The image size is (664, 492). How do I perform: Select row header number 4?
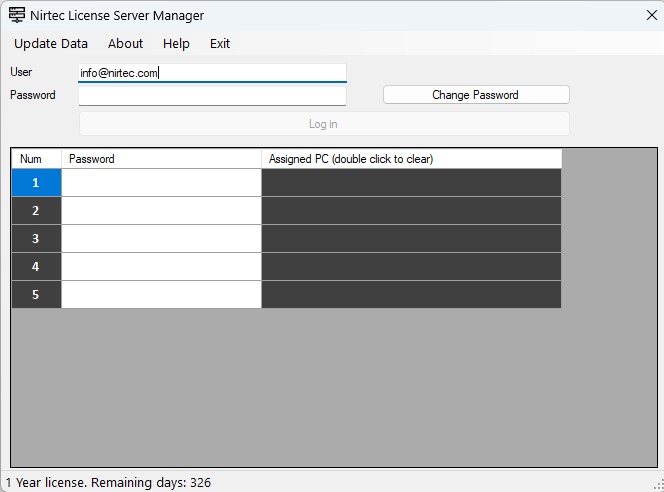coord(36,266)
